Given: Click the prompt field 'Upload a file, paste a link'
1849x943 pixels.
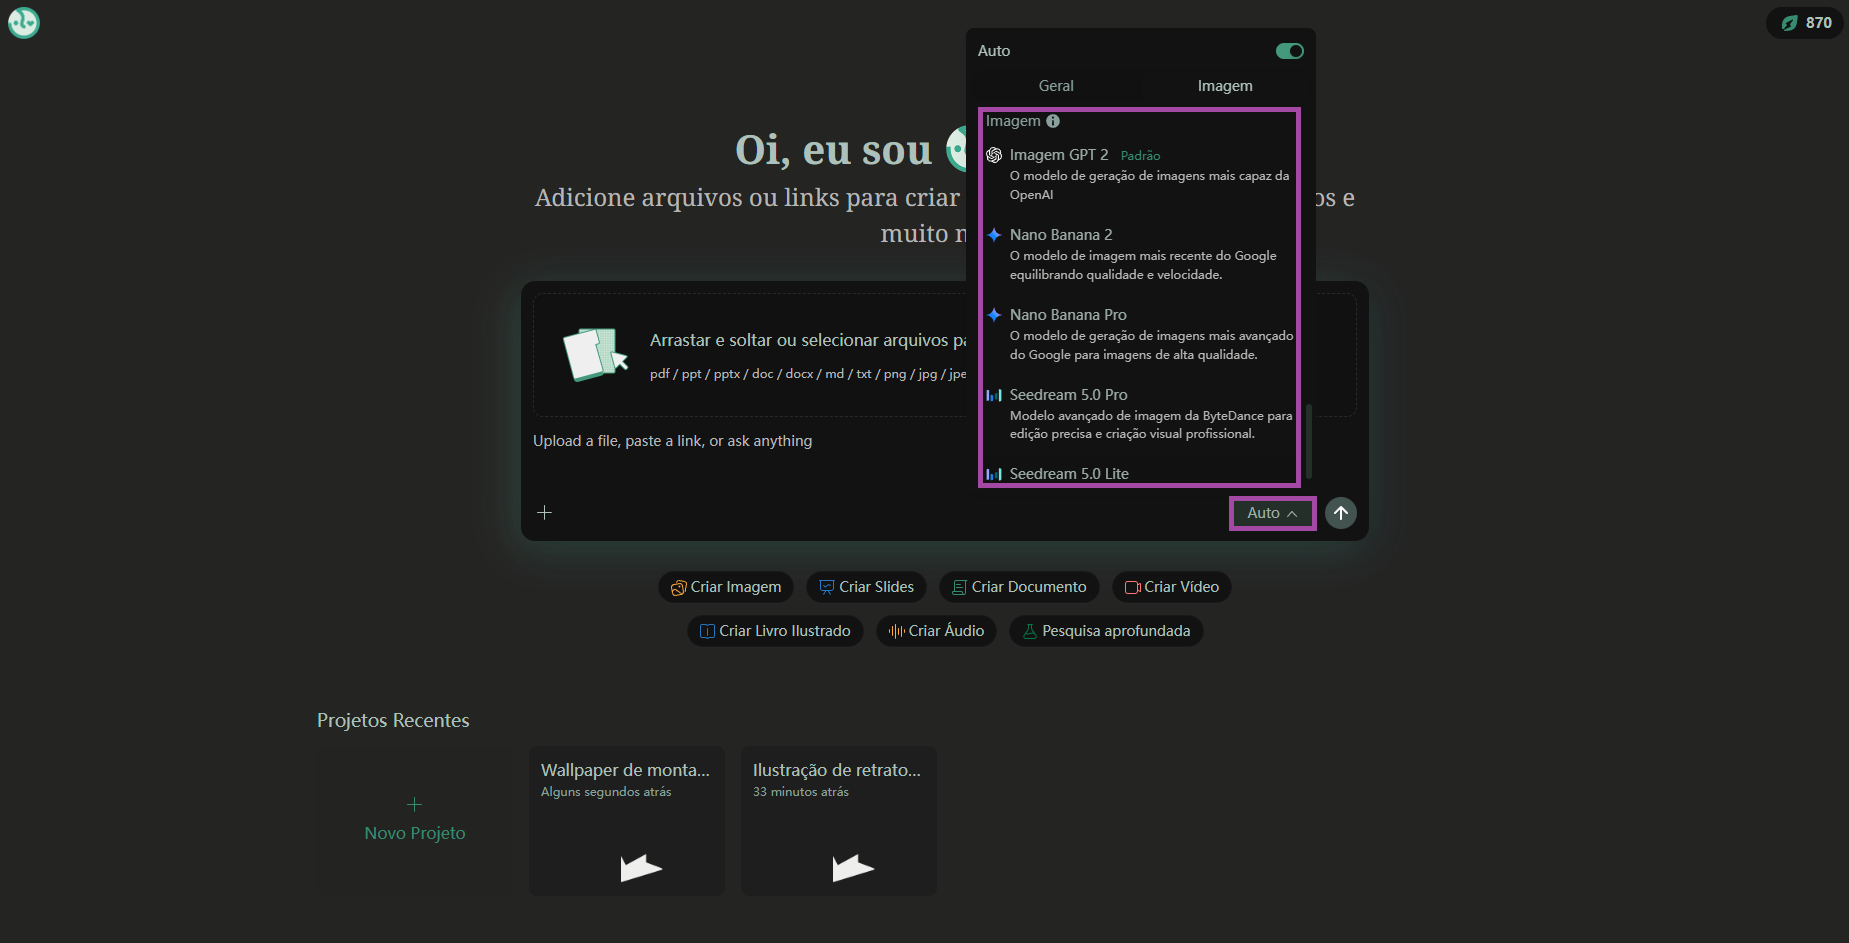Looking at the screenshot, I should 672,441.
